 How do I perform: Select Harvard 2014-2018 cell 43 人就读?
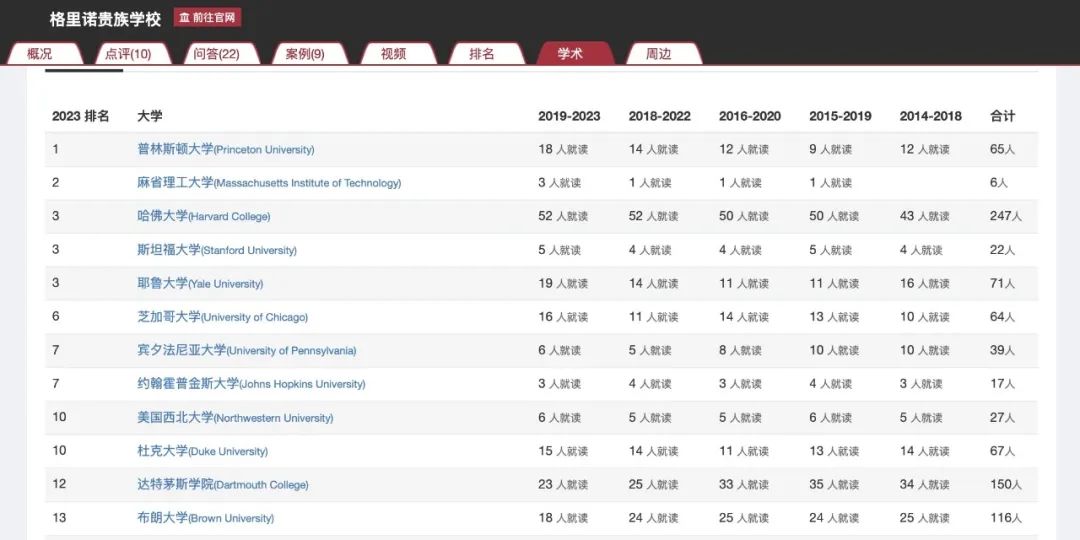[924, 216]
